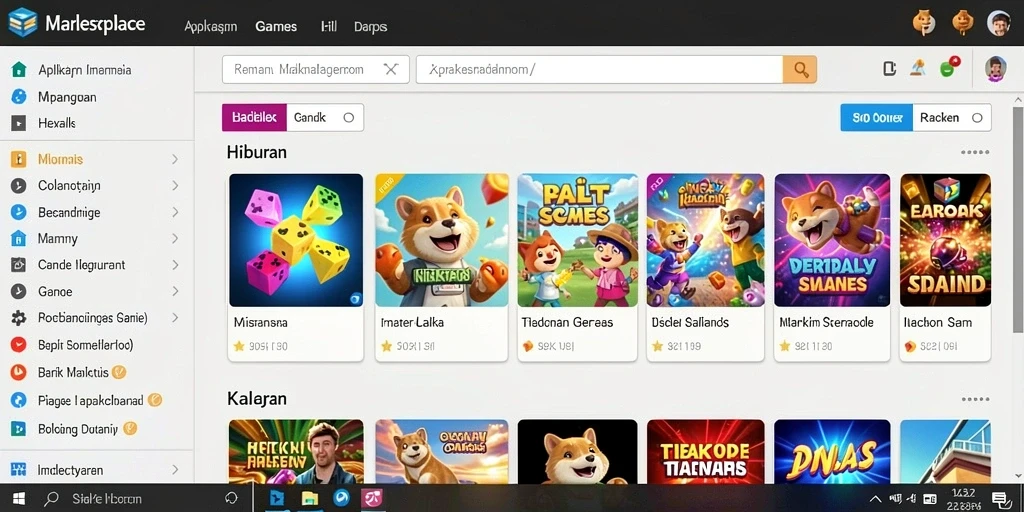Open the user avatar in the top header
1024x512 pixels.
coord(999,23)
